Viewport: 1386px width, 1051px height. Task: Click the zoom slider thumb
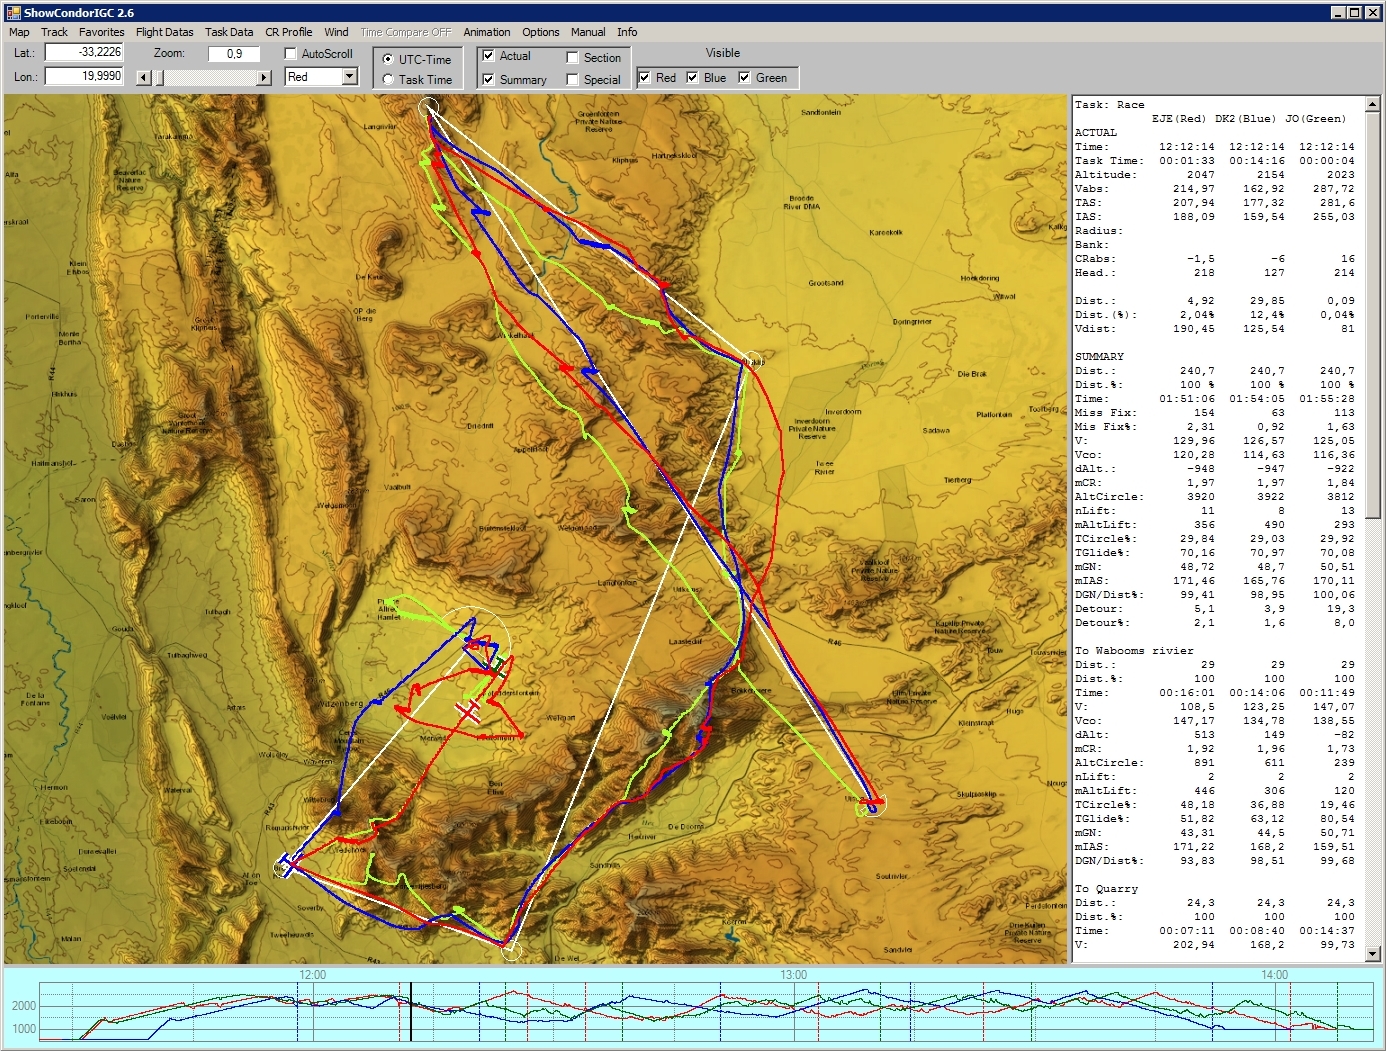tap(159, 78)
